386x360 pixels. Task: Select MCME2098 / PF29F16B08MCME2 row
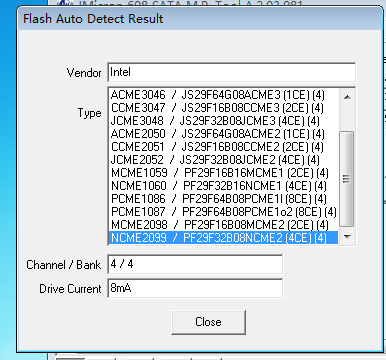(224, 225)
